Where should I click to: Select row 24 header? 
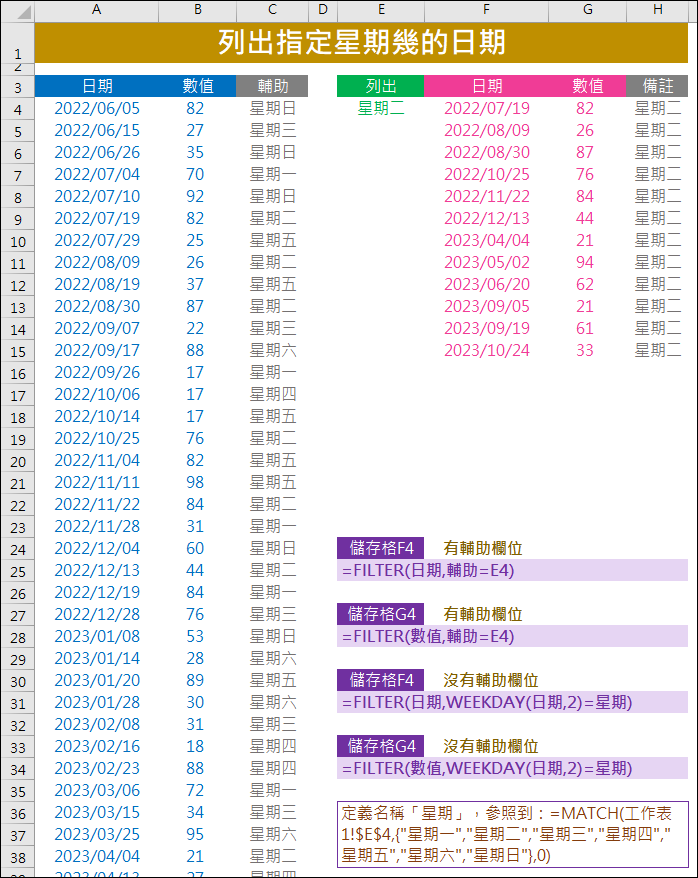[18, 549]
